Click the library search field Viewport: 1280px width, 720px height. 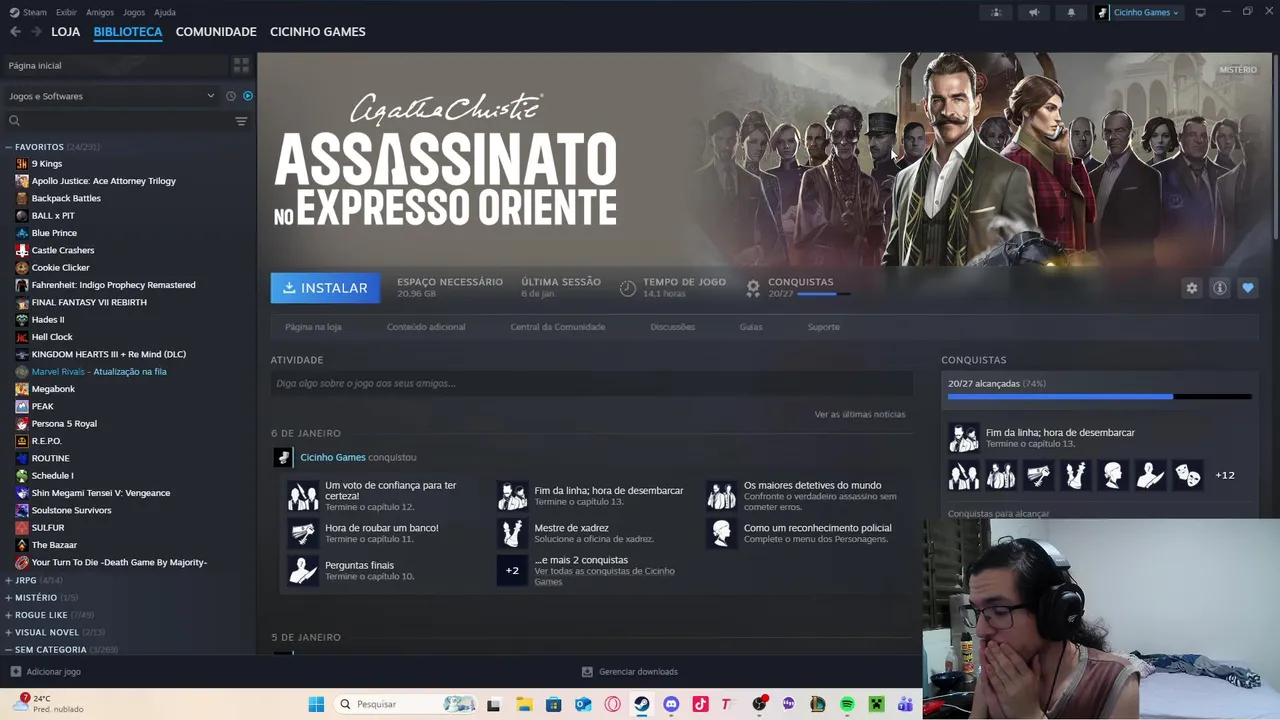pos(118,121)
